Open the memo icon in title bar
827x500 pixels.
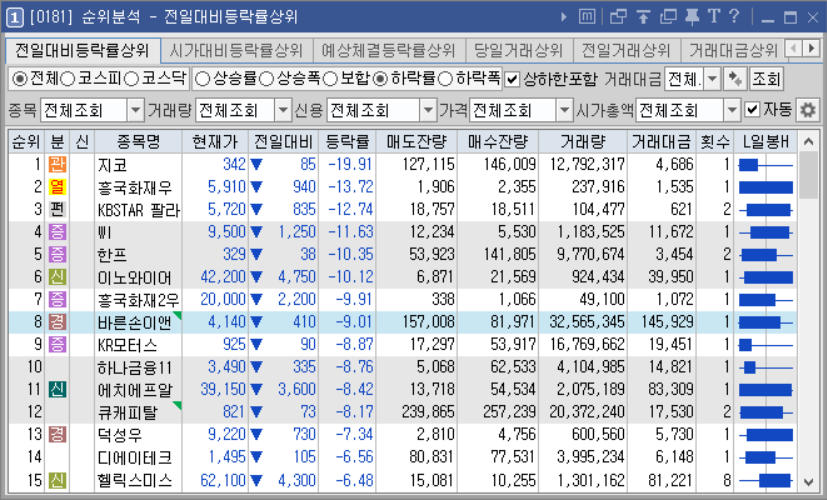point(586,17)
